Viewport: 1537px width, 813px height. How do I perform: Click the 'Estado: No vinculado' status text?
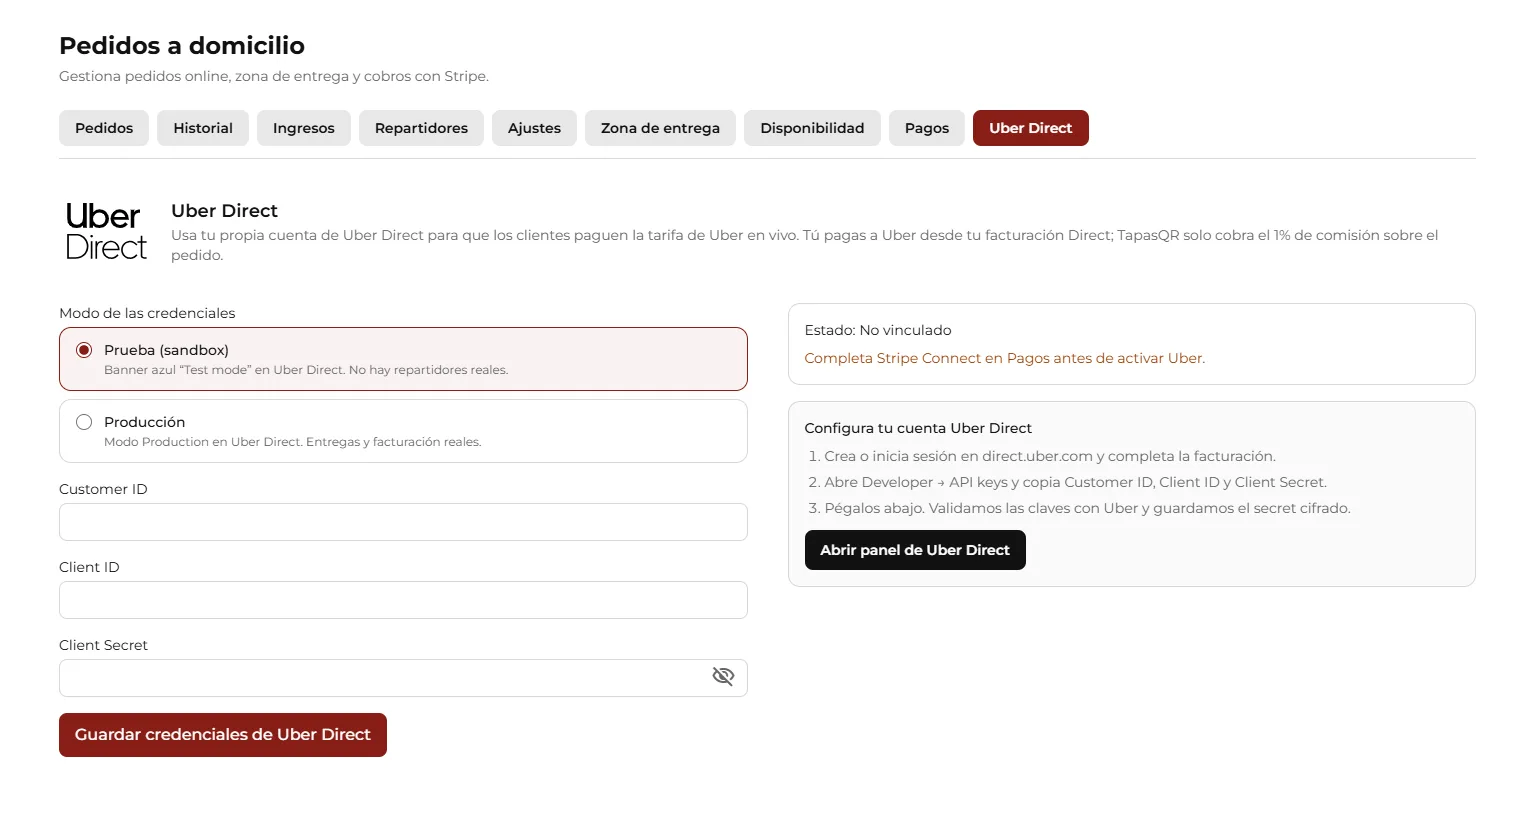click(878, 330)
